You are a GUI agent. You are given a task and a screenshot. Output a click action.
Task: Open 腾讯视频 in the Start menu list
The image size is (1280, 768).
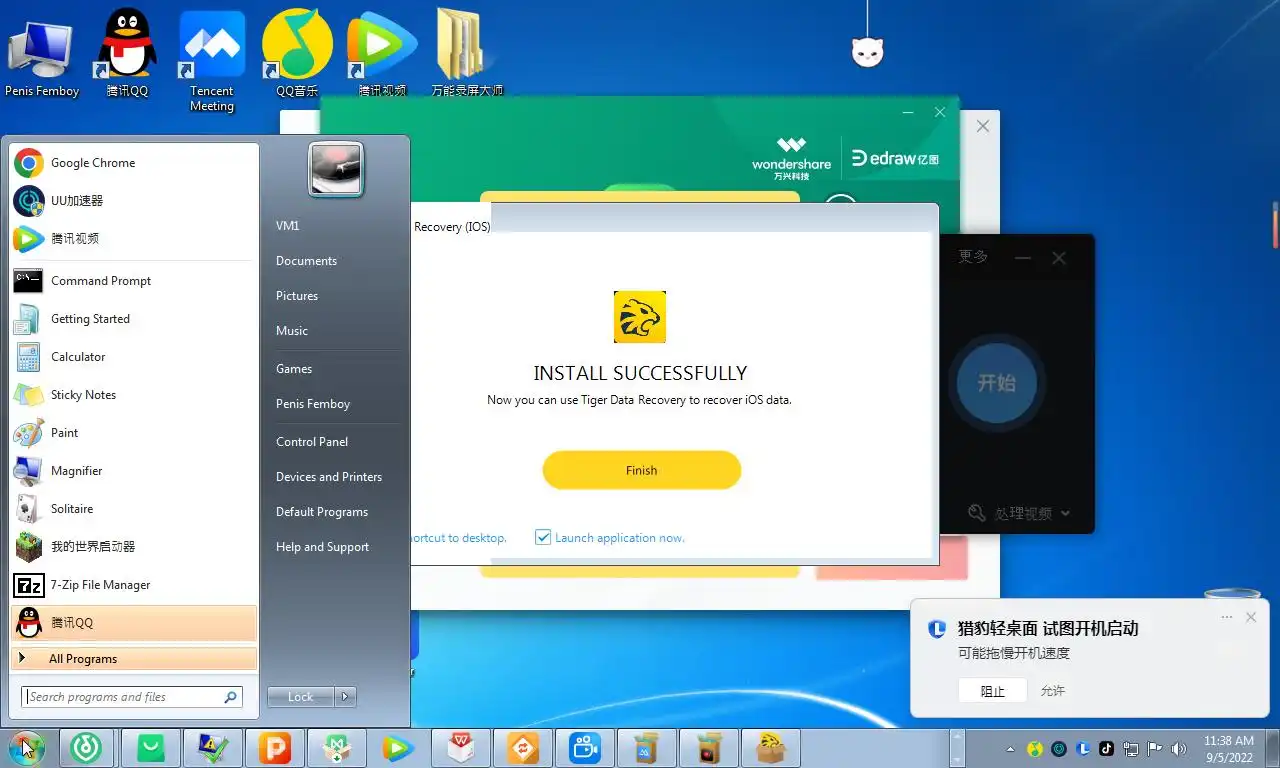pyautogui.click(x=133, y=239)
